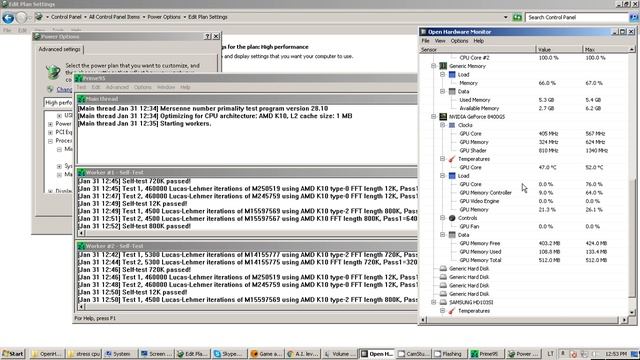Click the Generic Memory chip icon
This screenshot has width=640, height=360.
[x=443, y=66]
